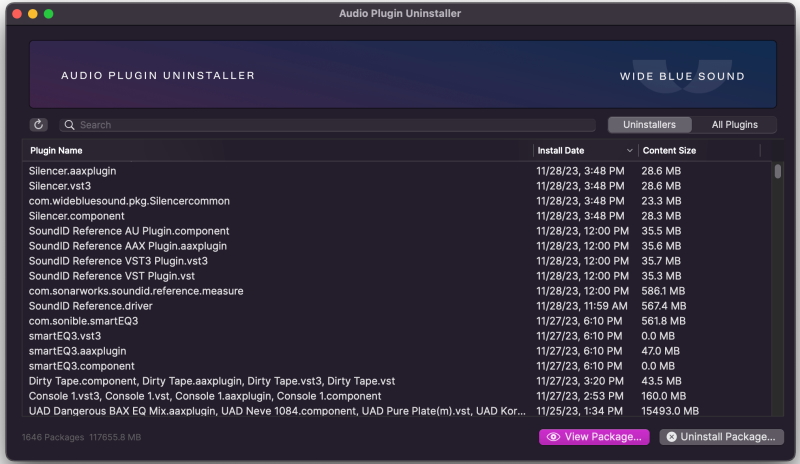Select com.widebluesound.pkg.Silencercommon row
This screenshot has width=800, height=464.
(x=397, y=201)
